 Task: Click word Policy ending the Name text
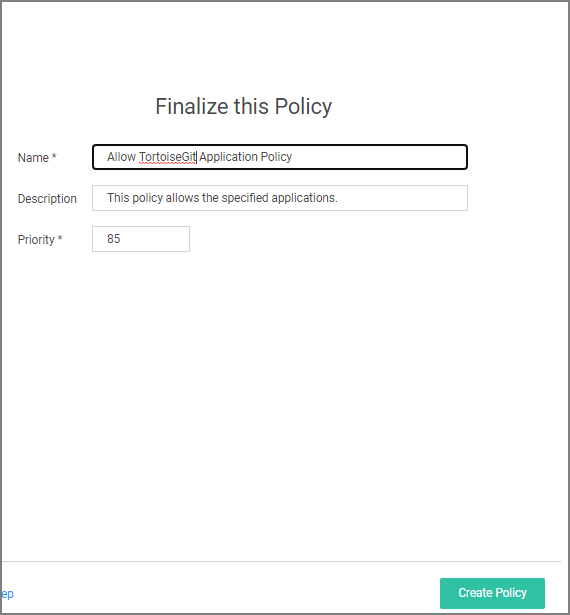(276, 157)
